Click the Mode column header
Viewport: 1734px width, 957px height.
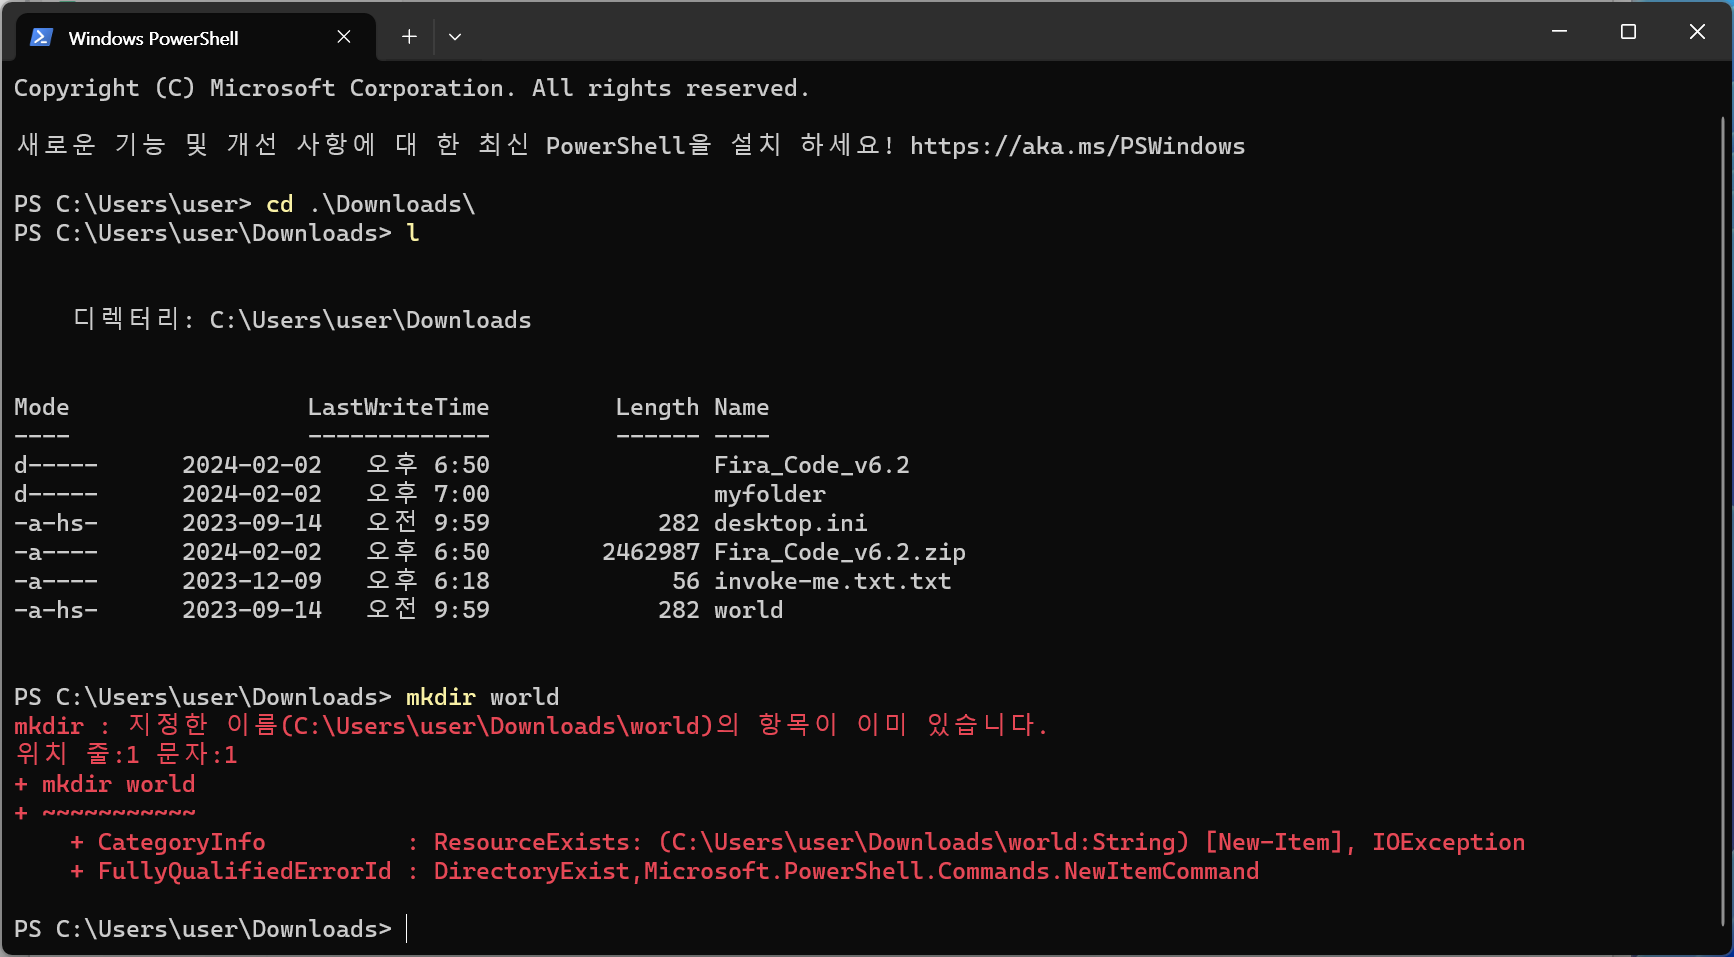pos(42,407)
